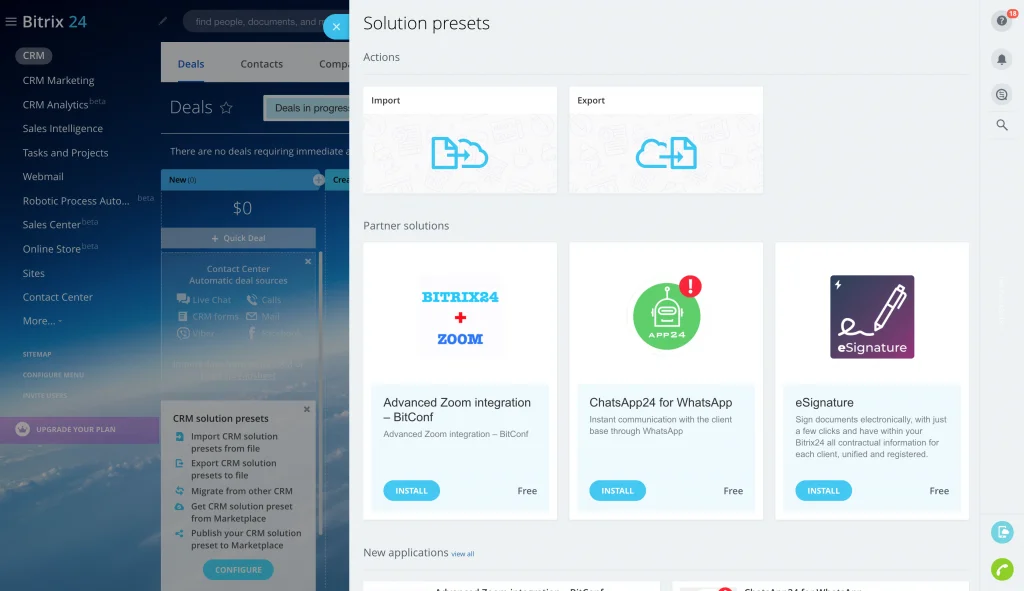Expand the More menu in sidebar
This screenshot has height=591, width=1024.
coord(42,321)
